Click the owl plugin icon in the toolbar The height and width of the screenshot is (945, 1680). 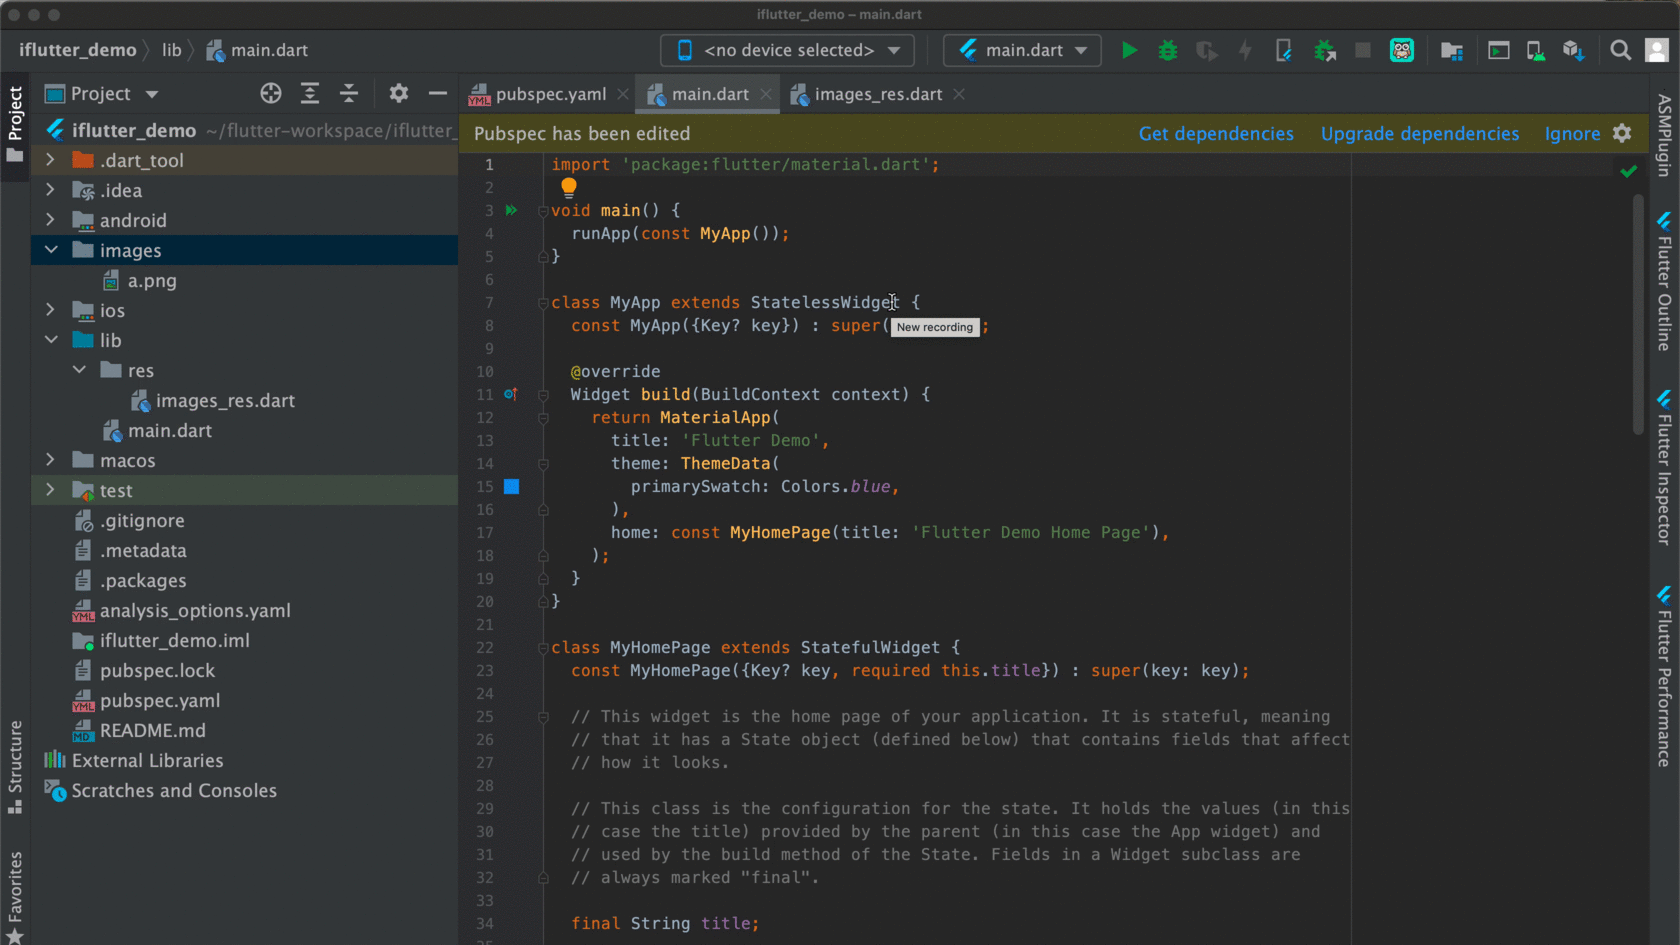1402,50
